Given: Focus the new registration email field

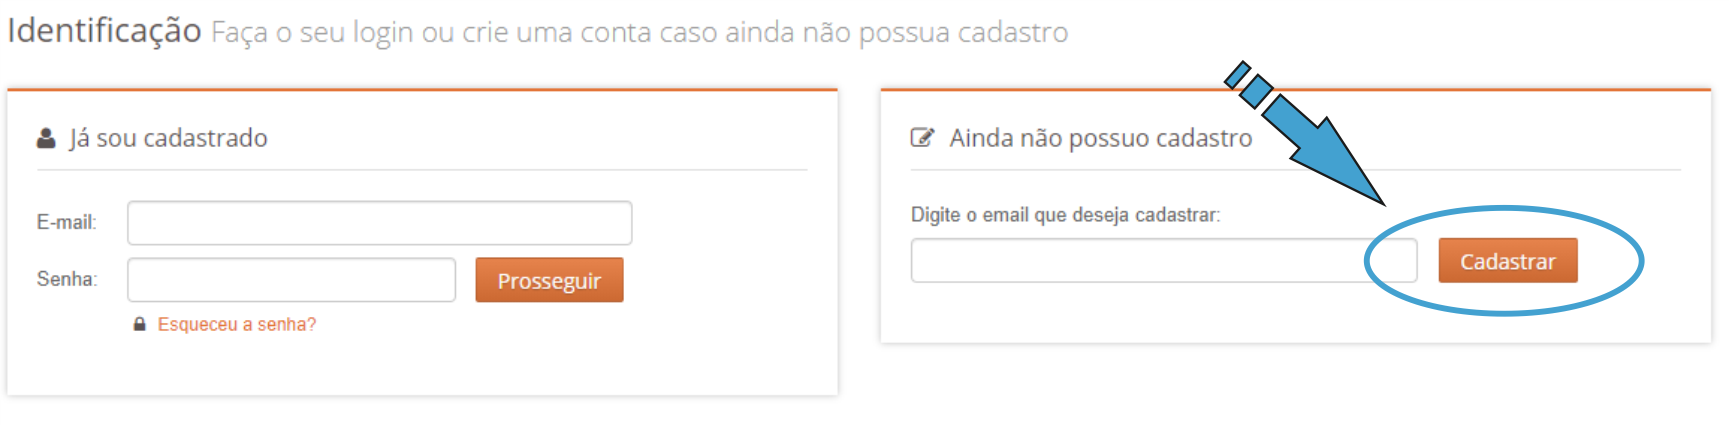Looking at the screenshot, I should coord(1140,261).
